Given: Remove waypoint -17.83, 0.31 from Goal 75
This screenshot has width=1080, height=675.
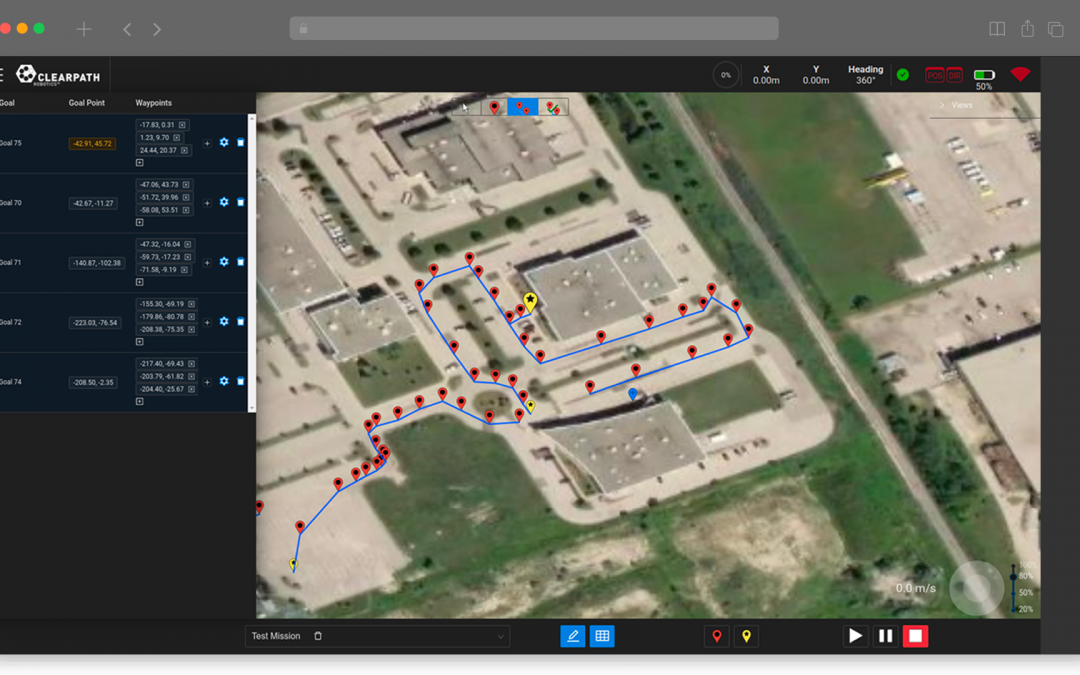Looking at the screenshot, I should 183,125.
